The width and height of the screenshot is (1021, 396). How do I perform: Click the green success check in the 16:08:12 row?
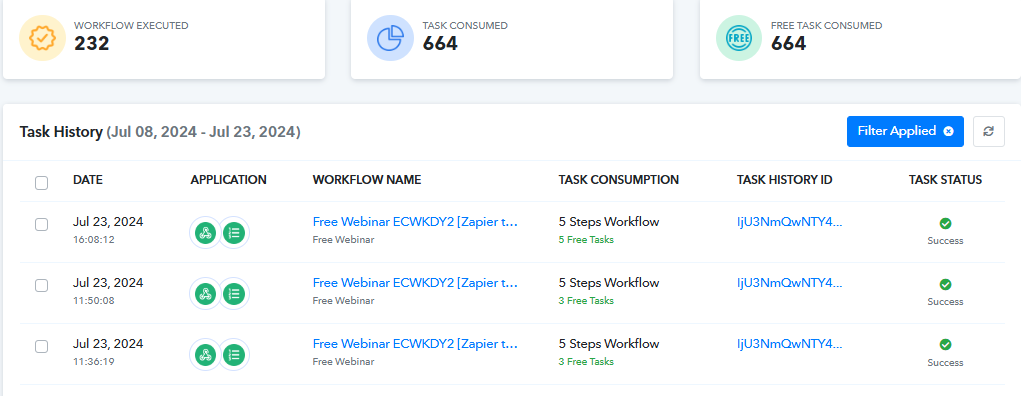click(x=945, y=223)
